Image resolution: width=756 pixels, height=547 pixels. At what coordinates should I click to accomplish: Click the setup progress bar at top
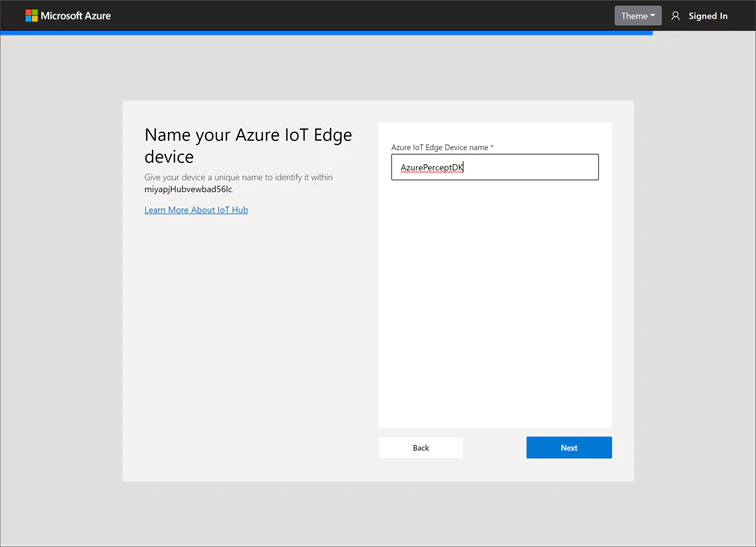(x=326, y=33)
